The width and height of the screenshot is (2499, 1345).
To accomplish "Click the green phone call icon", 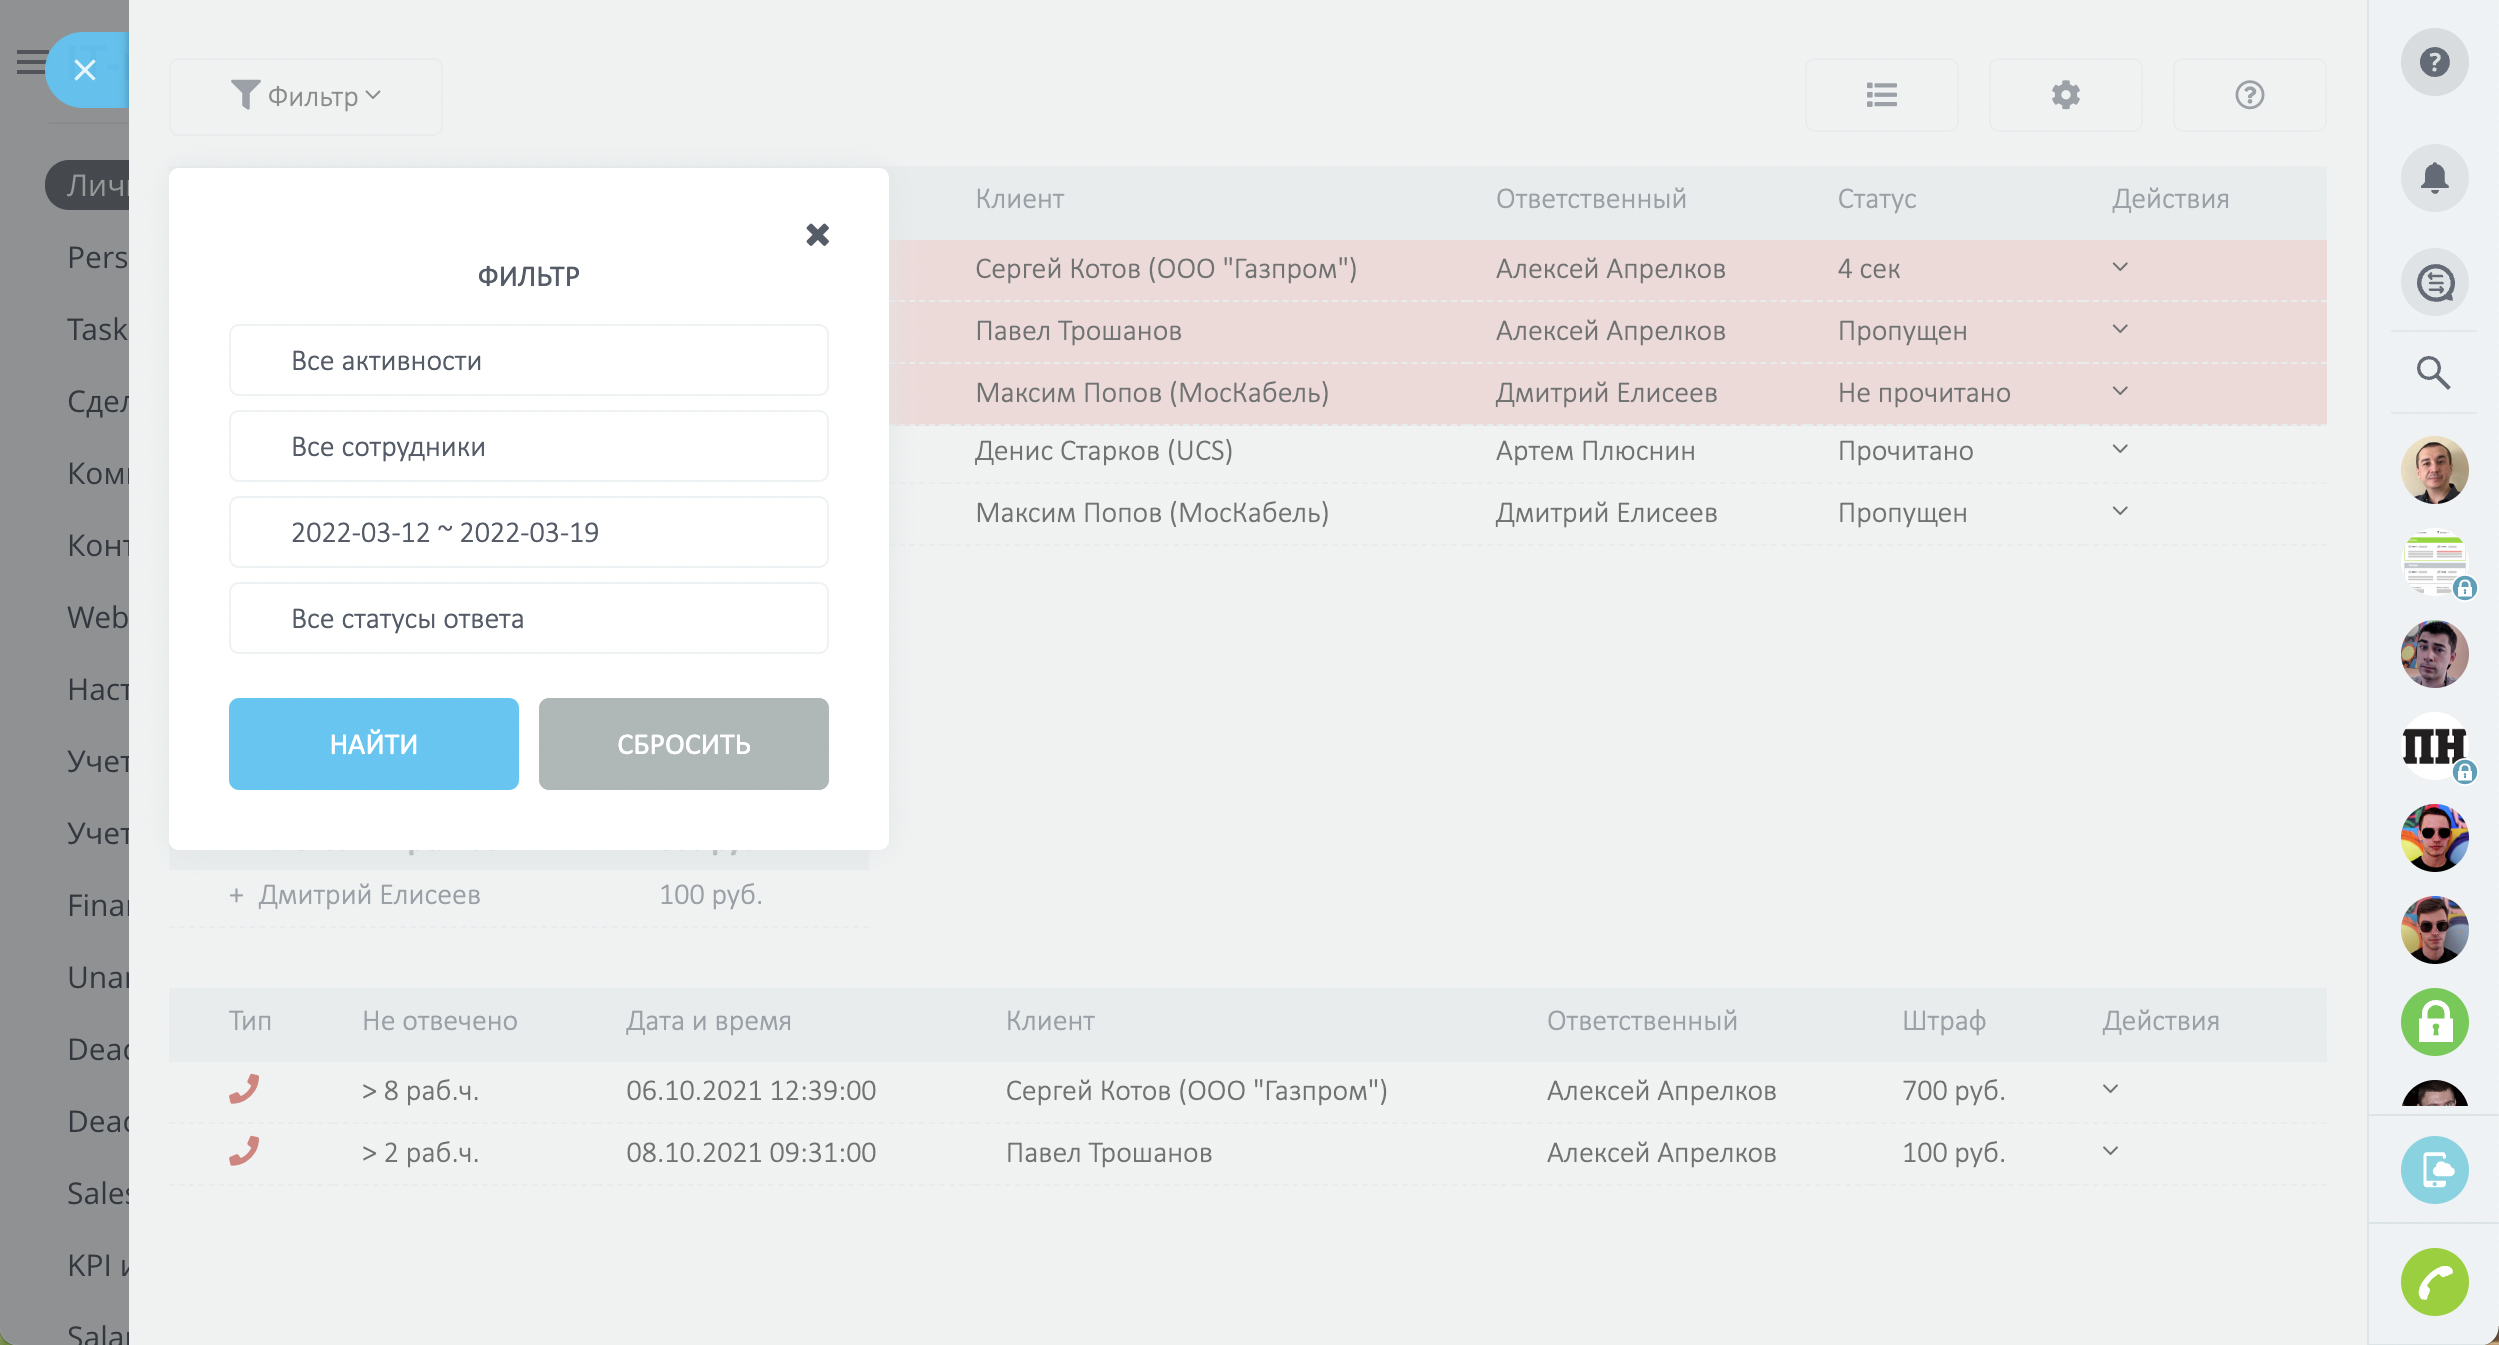I will coord(2434,1282).
